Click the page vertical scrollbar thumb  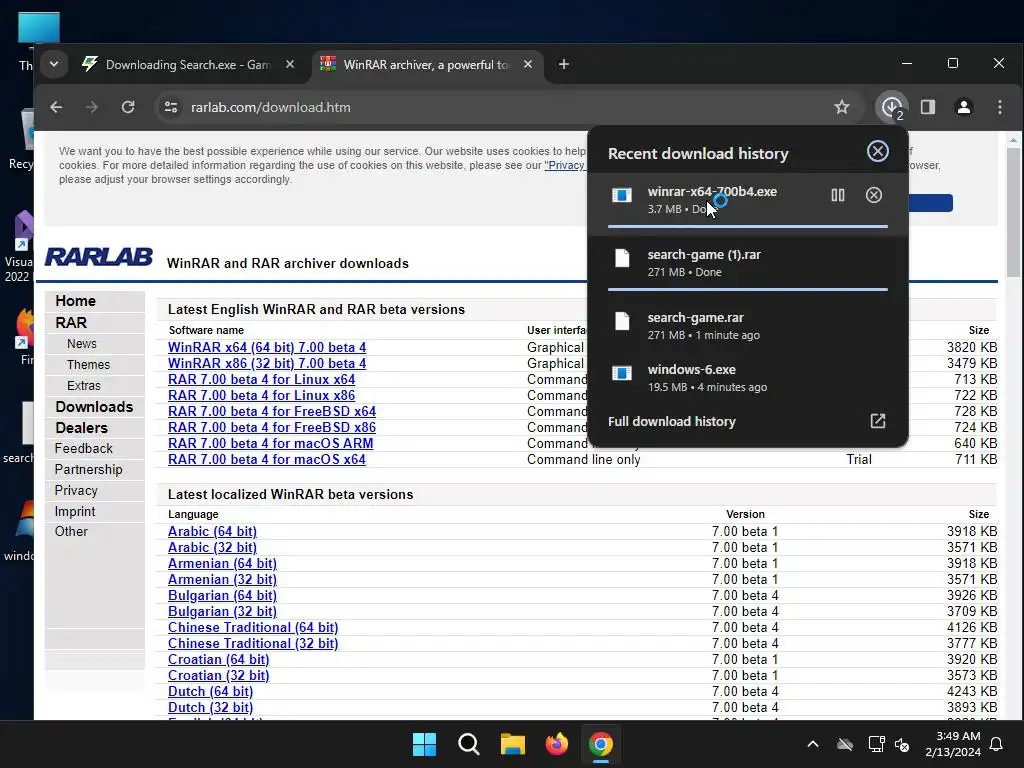coord(1013,212)
